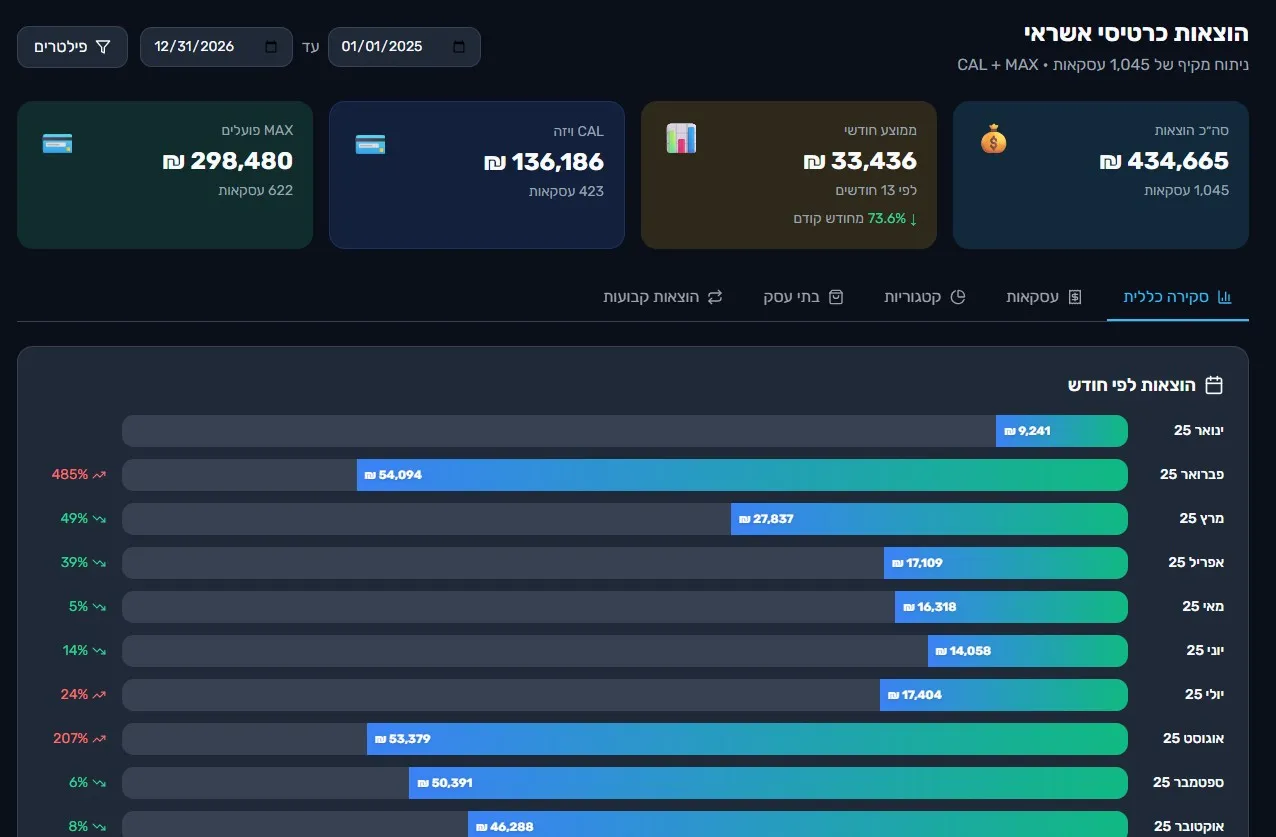Click the funnel icon in the פילטרים button
Viewport: 1276px width, 837px height.
tap(102, 47)
